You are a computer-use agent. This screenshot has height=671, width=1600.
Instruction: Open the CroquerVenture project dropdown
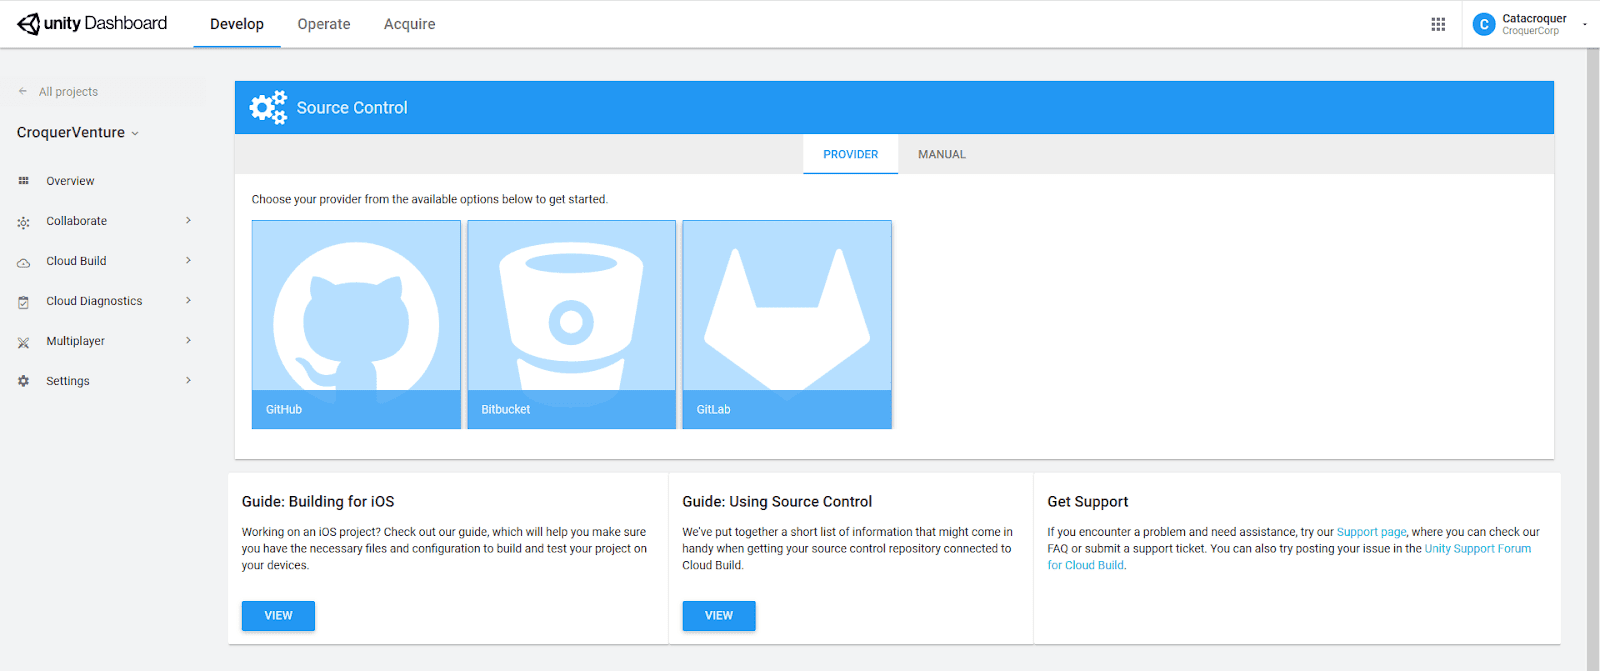pyautogui.click(x=78, y=132)
